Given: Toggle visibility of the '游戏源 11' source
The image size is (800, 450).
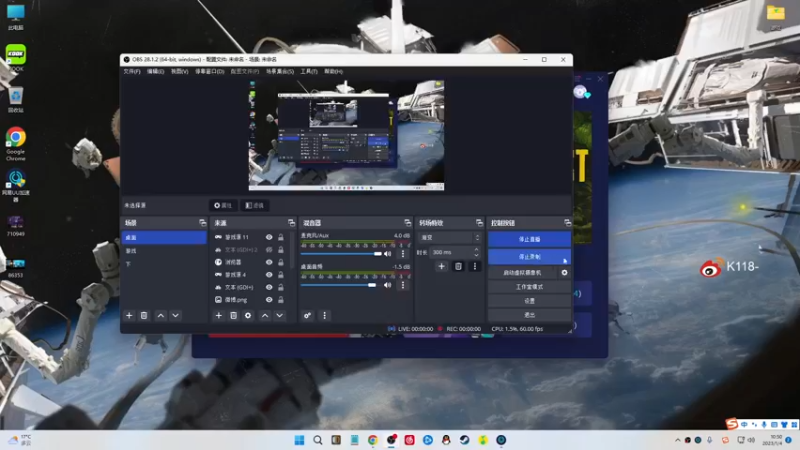Looking at the screenshot, I should click(269, 237).
